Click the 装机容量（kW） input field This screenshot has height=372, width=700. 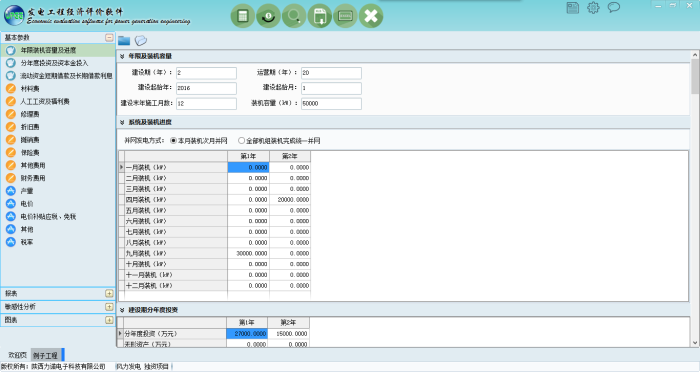331,103
